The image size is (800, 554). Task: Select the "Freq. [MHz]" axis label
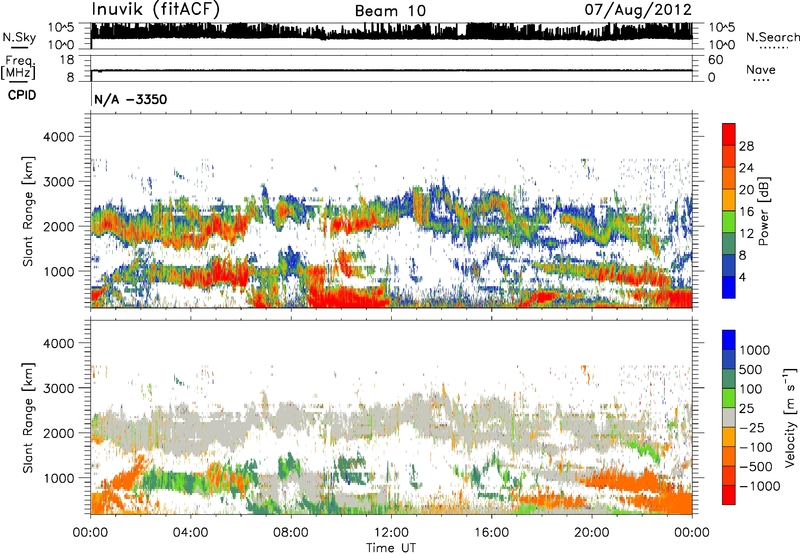[x=19, y=66]
